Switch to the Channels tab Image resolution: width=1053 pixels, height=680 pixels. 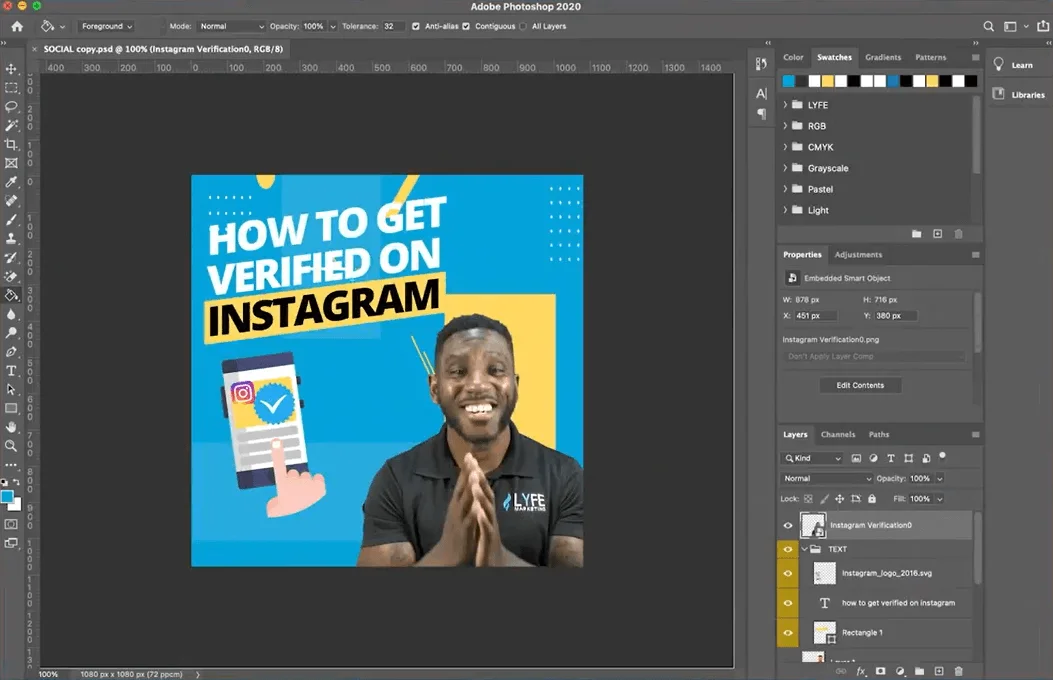coord(841,434)
